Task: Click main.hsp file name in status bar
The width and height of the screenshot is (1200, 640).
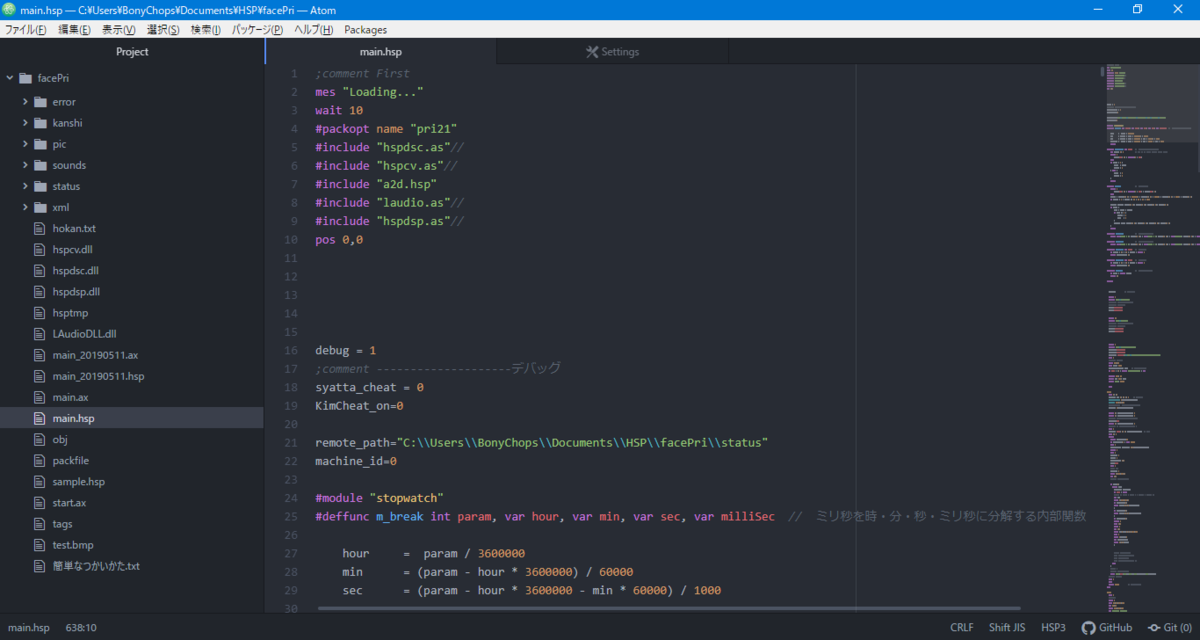Action: [x=28, y=628]
